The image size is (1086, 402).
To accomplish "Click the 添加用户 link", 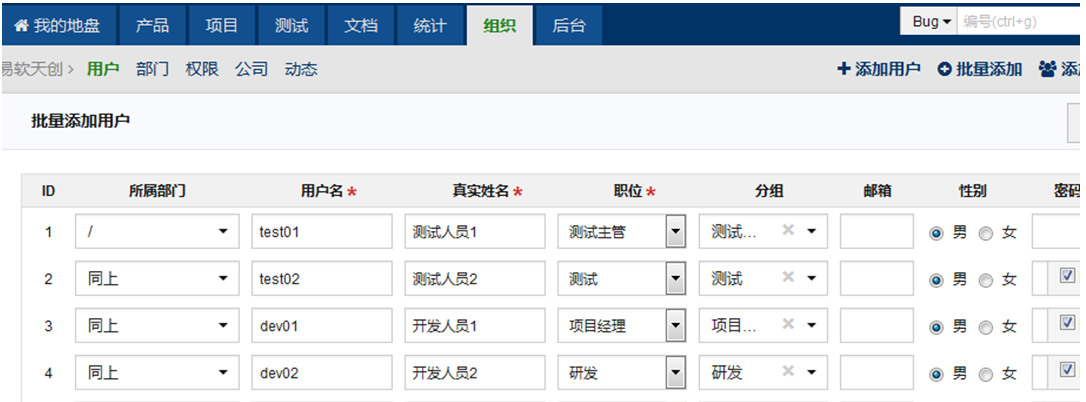I will click(879, 69).
